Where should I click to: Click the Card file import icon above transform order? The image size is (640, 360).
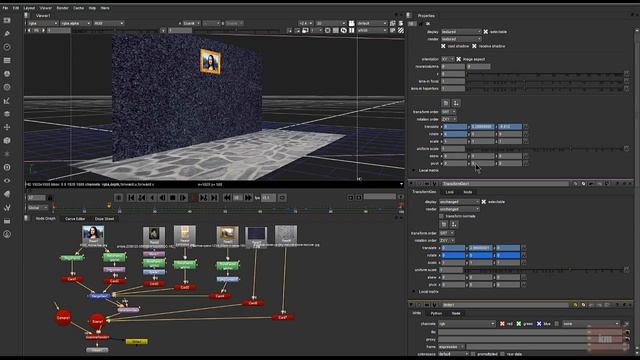click(x=446, y=103)
